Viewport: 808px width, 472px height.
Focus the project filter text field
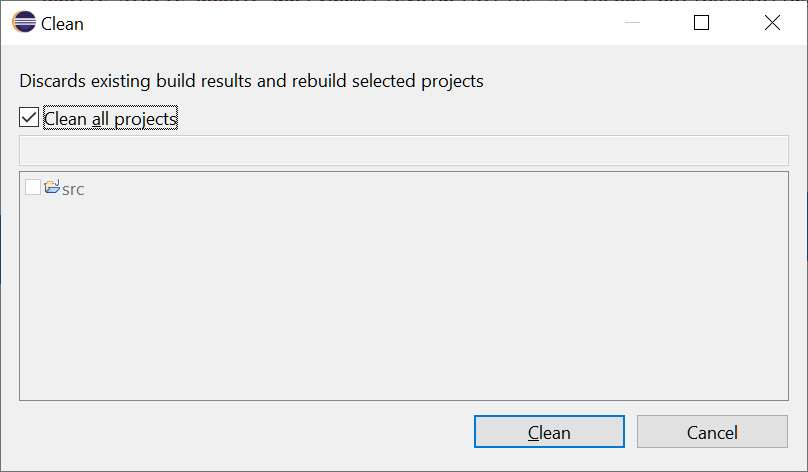pyautogui.click(x=404, y=150)
